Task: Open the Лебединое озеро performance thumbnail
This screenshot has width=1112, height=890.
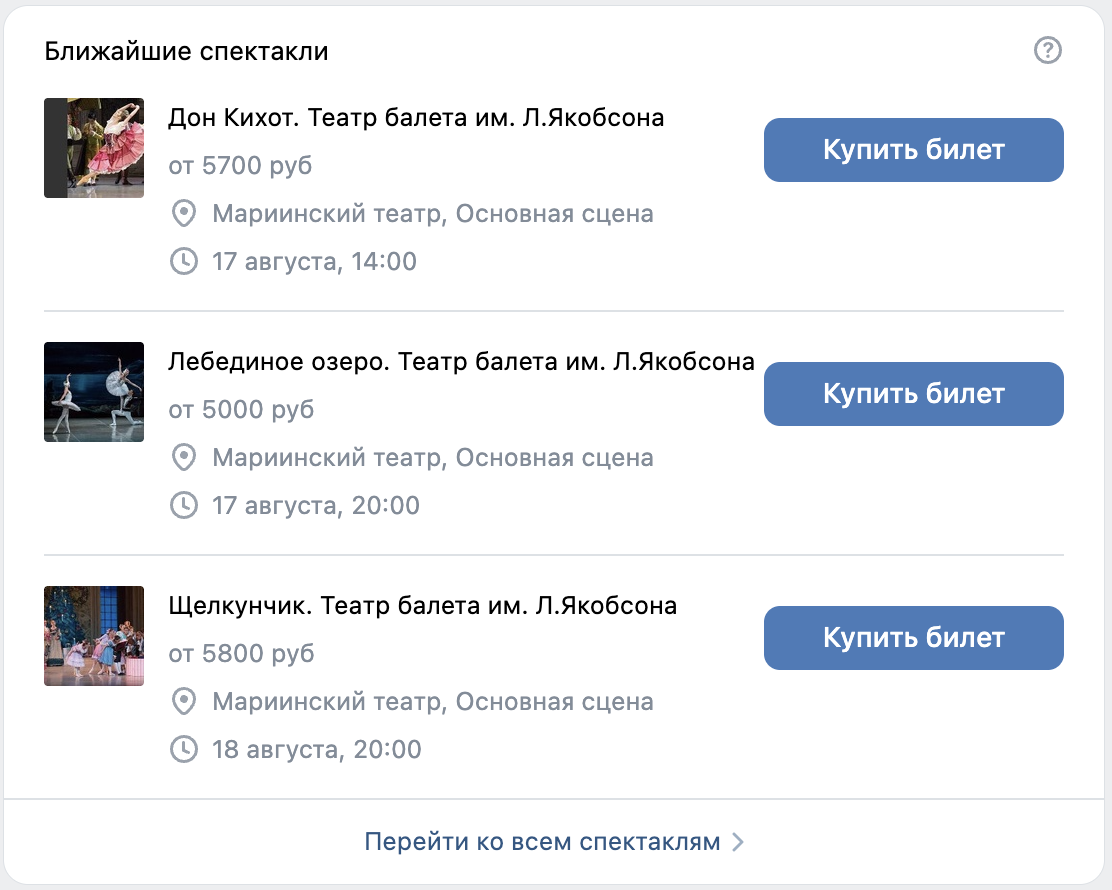Action: click(x=94, y=391)
